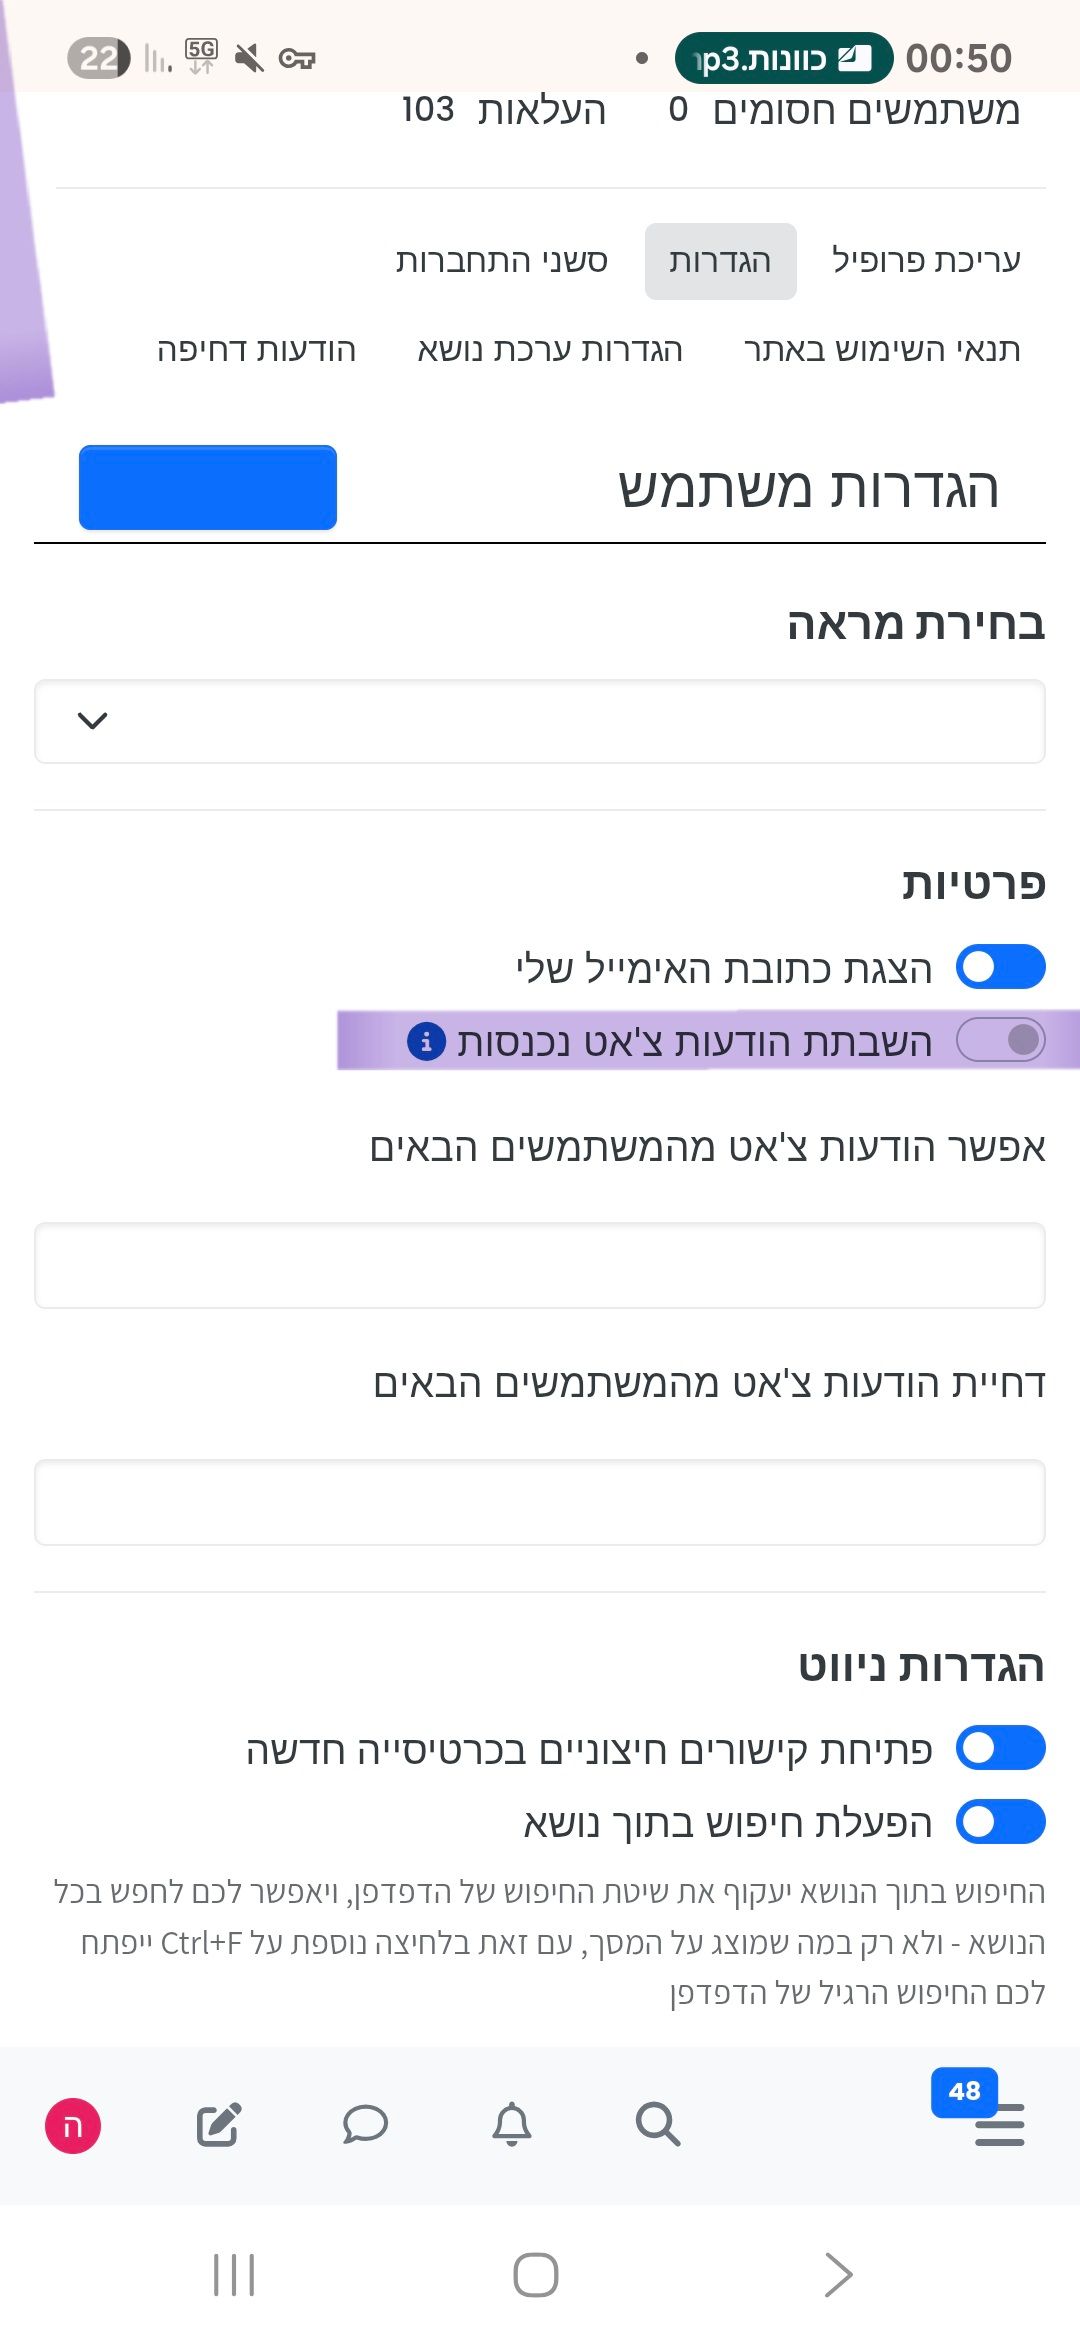Tap the compose new post icon
Image resolution: width=1080 pixels, height=2340 pixels.
pos(219,2123)
